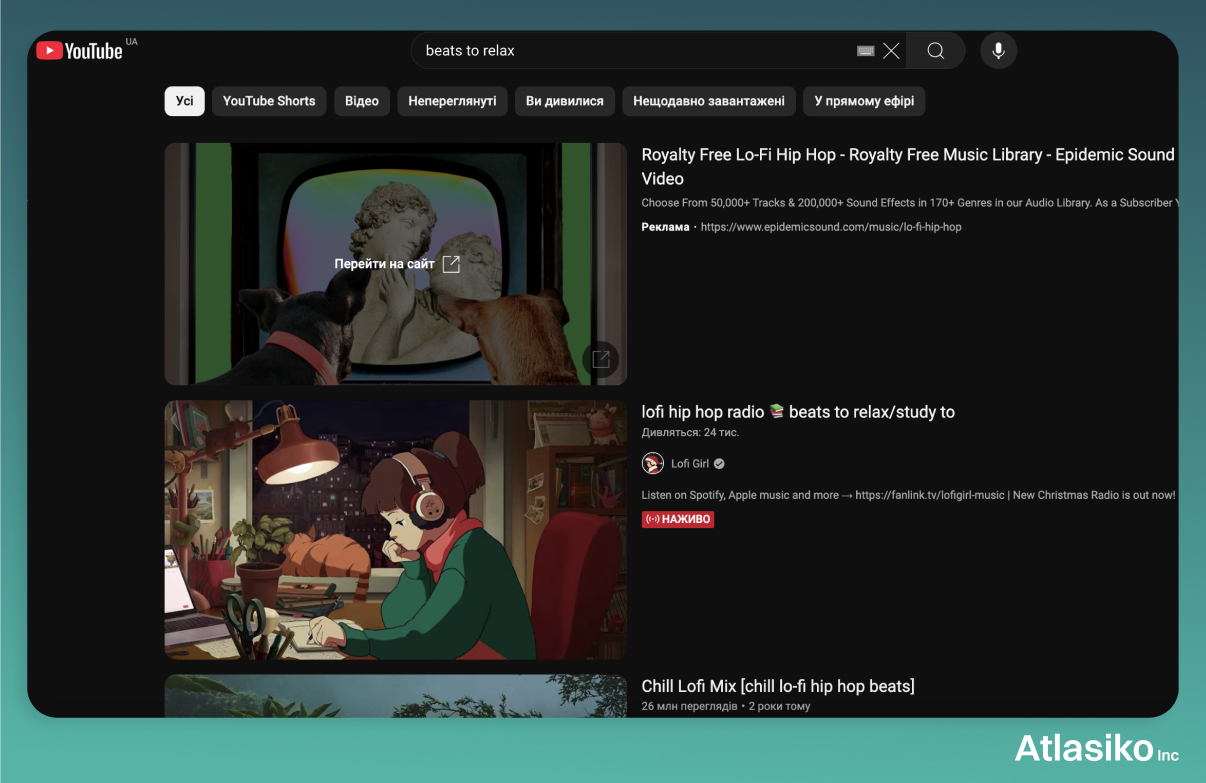This screenshot has height=783, width=1206.
Task: Open the YouTube home logo
Action: click(79, 50)
